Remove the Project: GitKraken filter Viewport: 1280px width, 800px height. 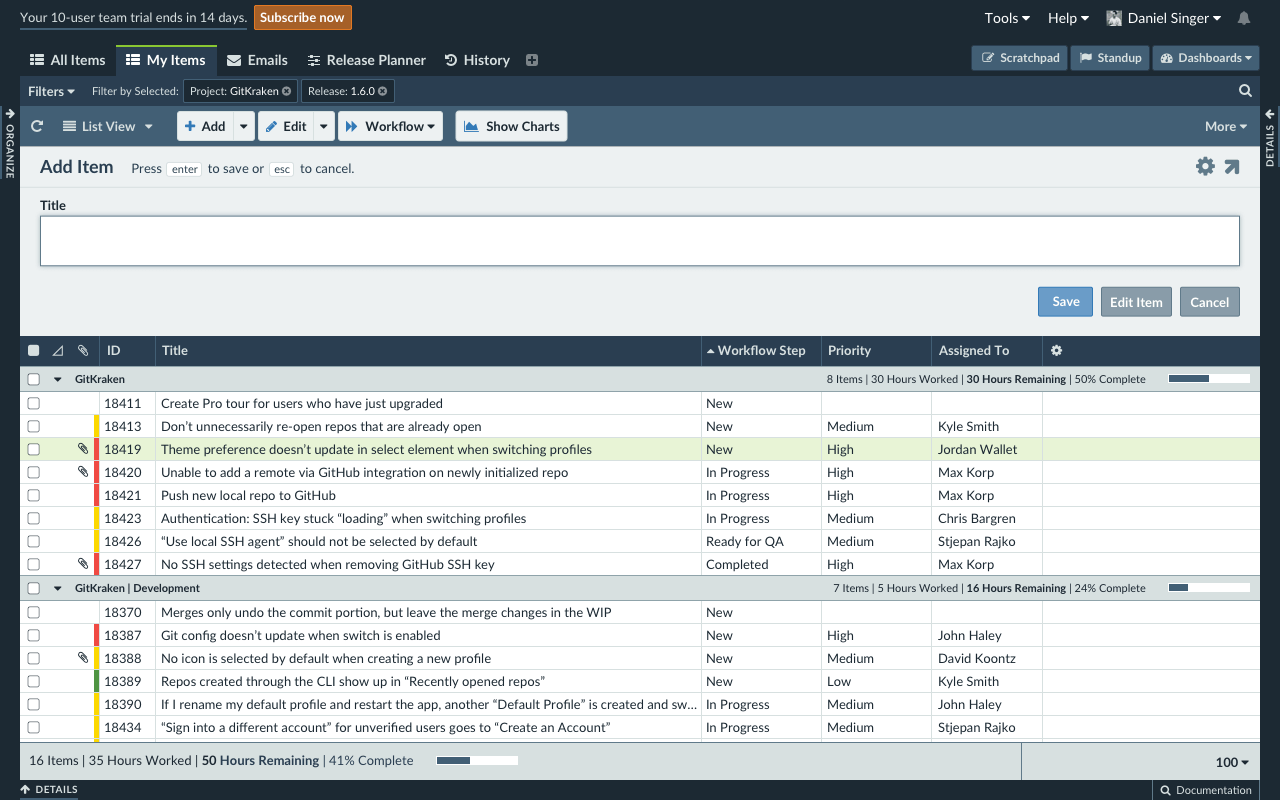pos(286,91)
